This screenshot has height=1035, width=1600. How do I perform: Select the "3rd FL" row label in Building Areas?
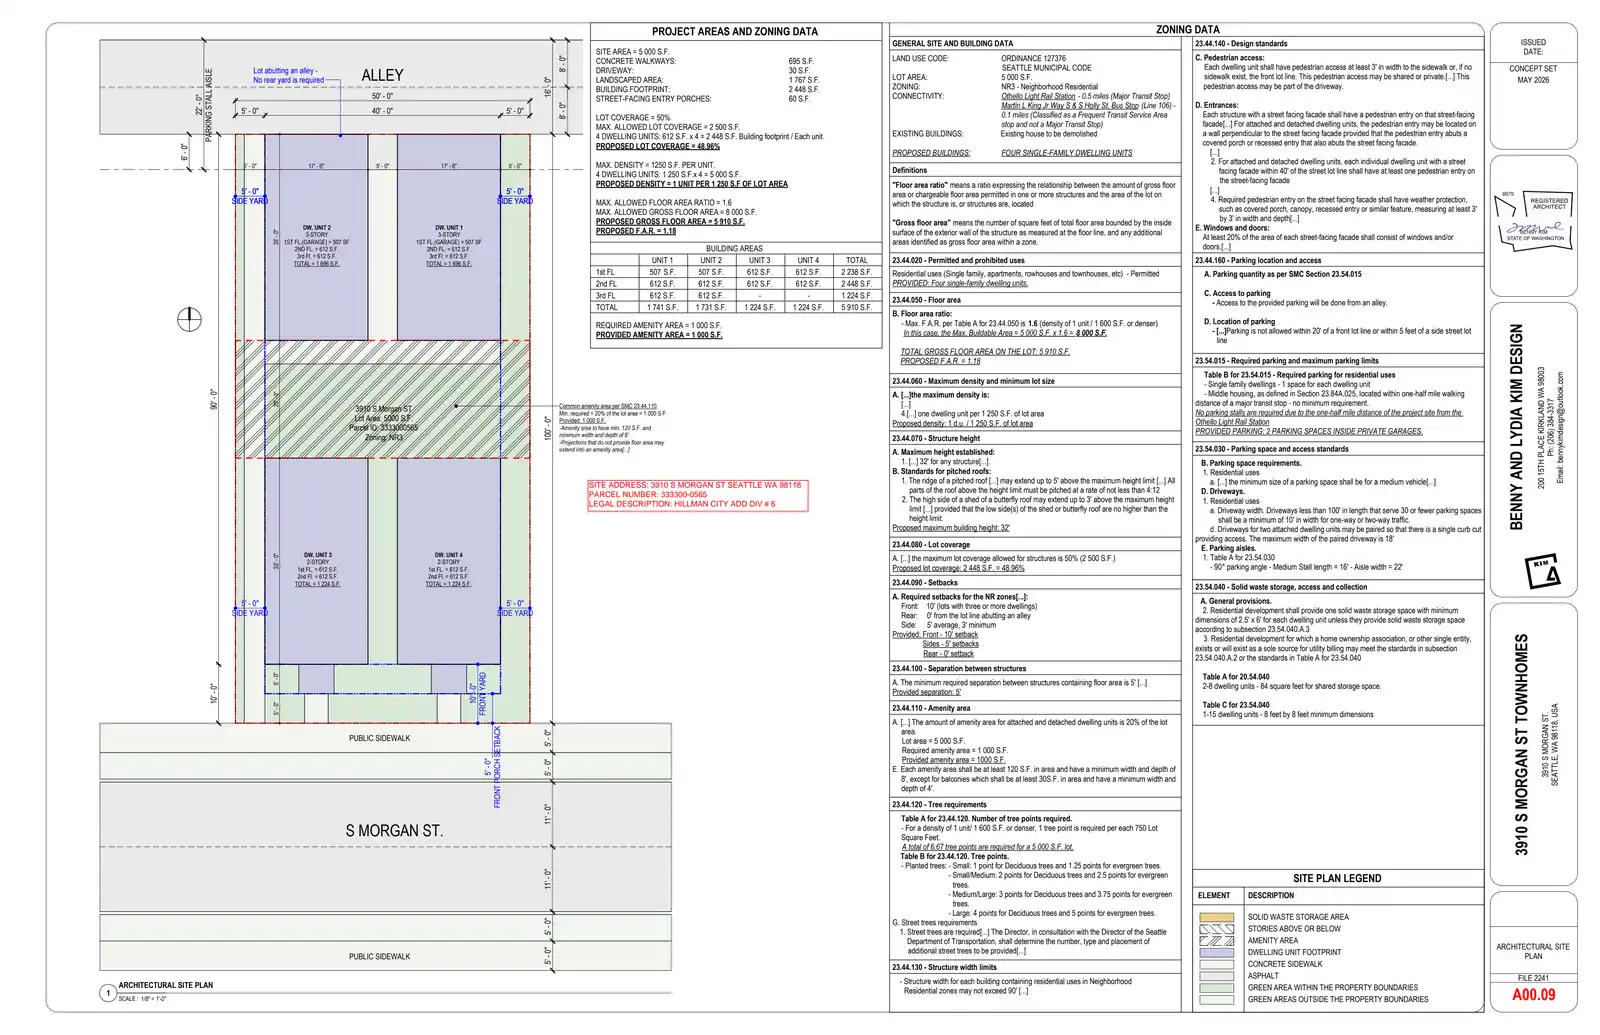pyautogui.click(x=606, y=296)
